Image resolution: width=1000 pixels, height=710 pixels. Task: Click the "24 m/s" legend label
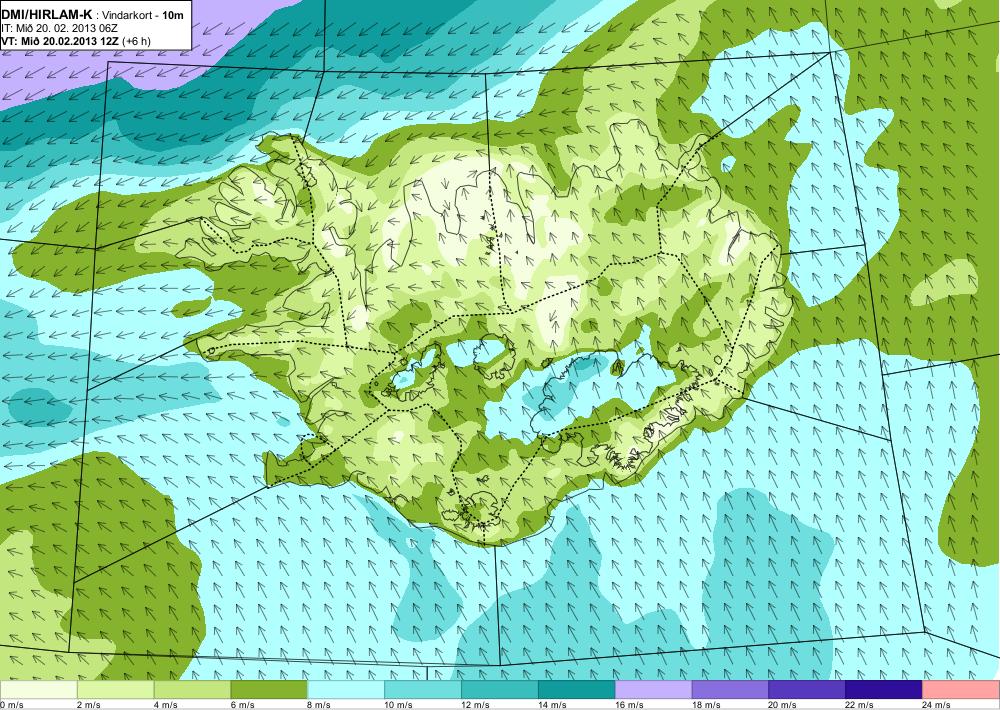pyautogui.click(x=937, y=705)
